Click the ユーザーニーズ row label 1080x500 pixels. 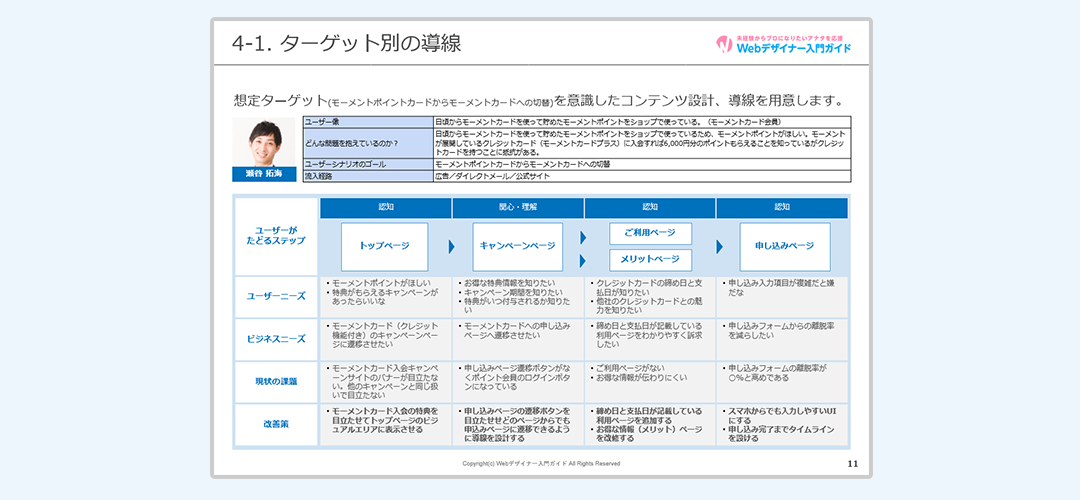point(276,297)
